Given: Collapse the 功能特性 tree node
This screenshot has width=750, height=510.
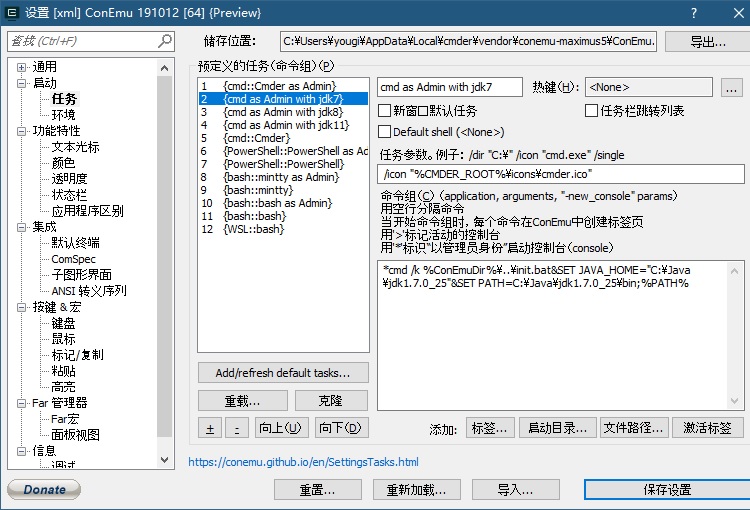Looking at the screenshot, I should [x=21, y=131].
